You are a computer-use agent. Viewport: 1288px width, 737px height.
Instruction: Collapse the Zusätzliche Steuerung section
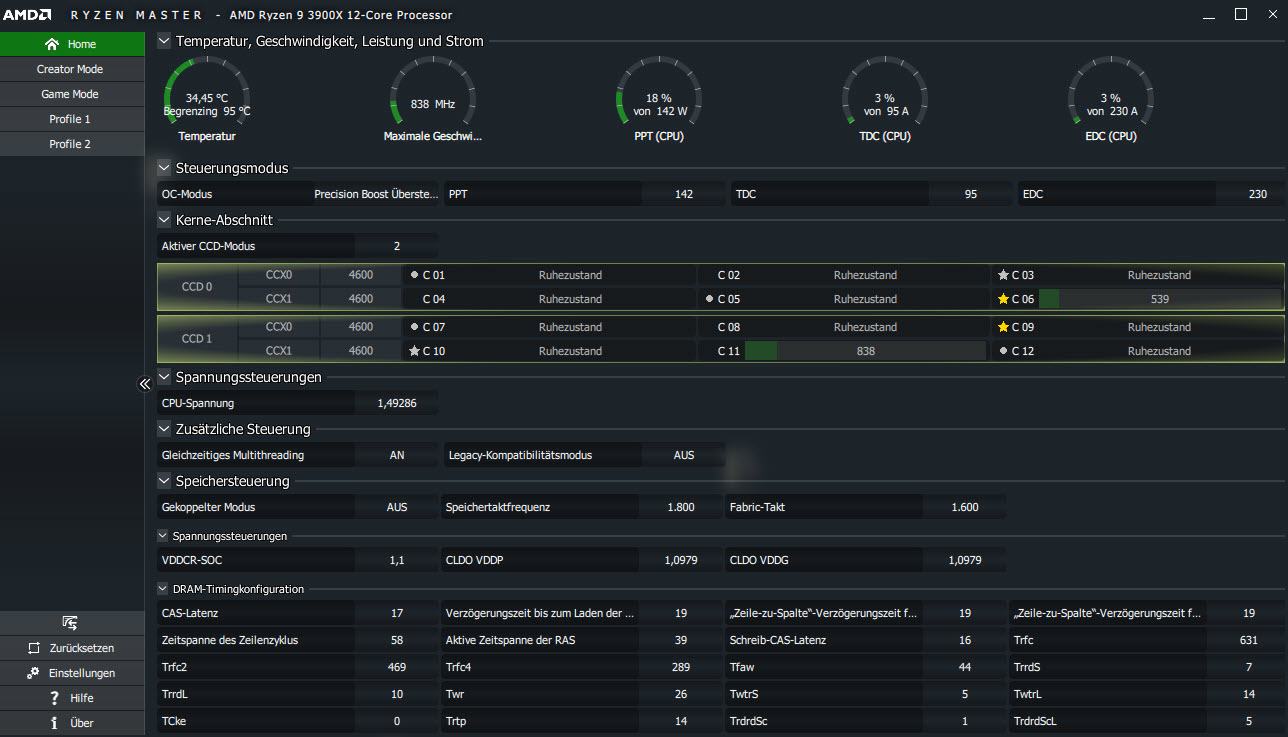pyautogui.click(x=165, y=429)
